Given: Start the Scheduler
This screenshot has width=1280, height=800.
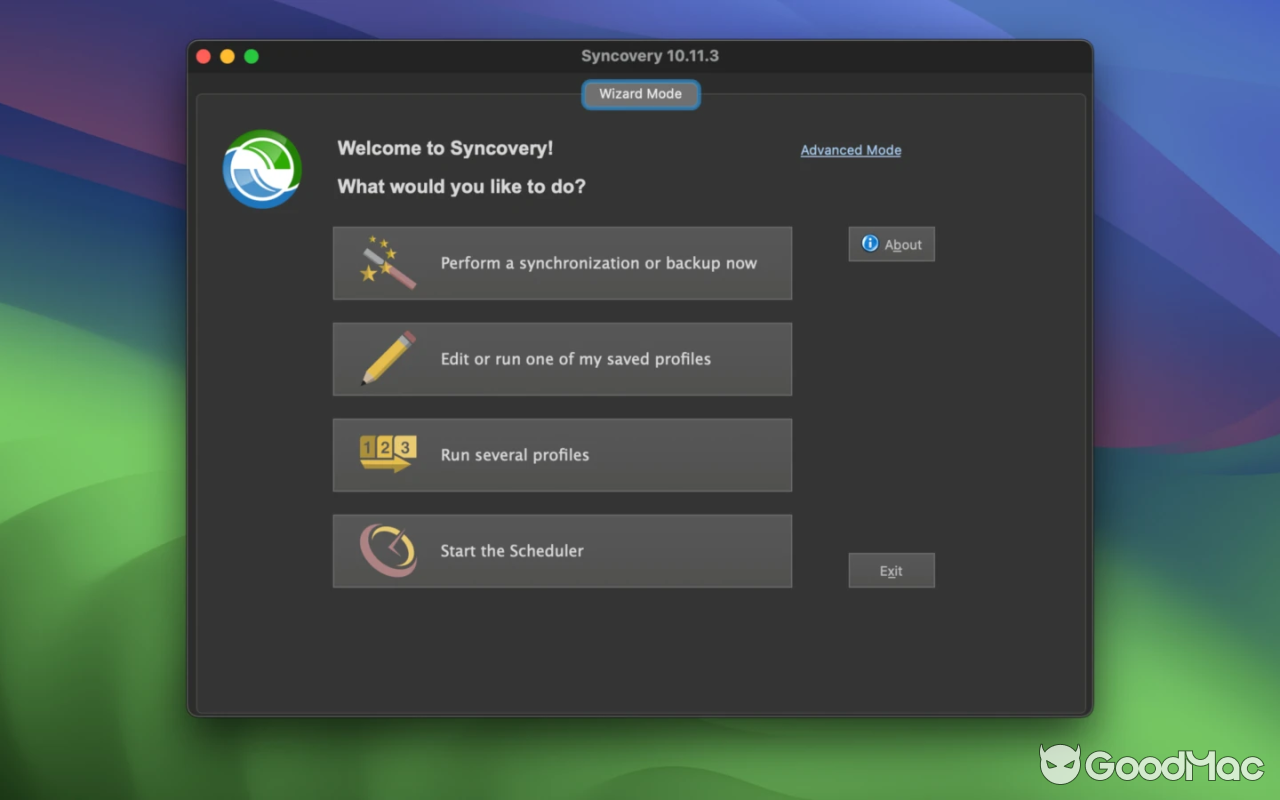Looking at the screenshot, I should [x=562, y=550].
